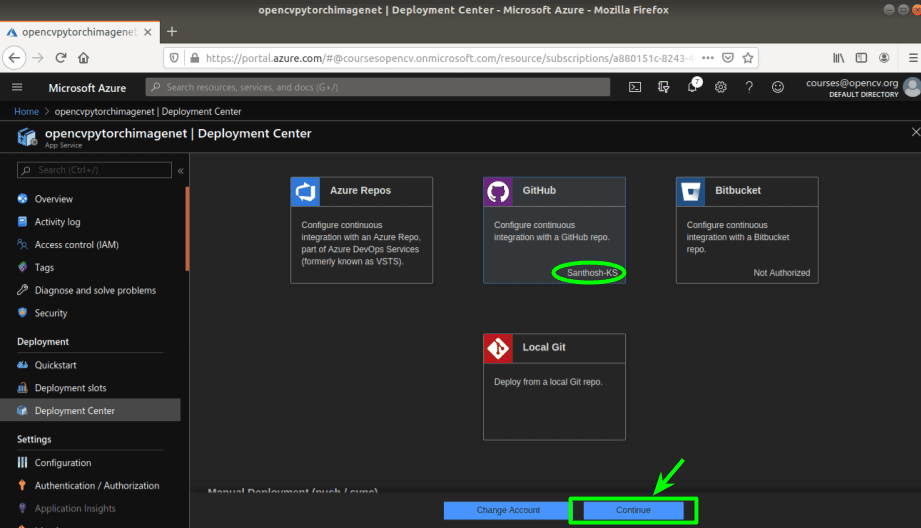Select the Azure Repos card
The image size is (921, 528).
pyautogui.click(x=361, y=230)
